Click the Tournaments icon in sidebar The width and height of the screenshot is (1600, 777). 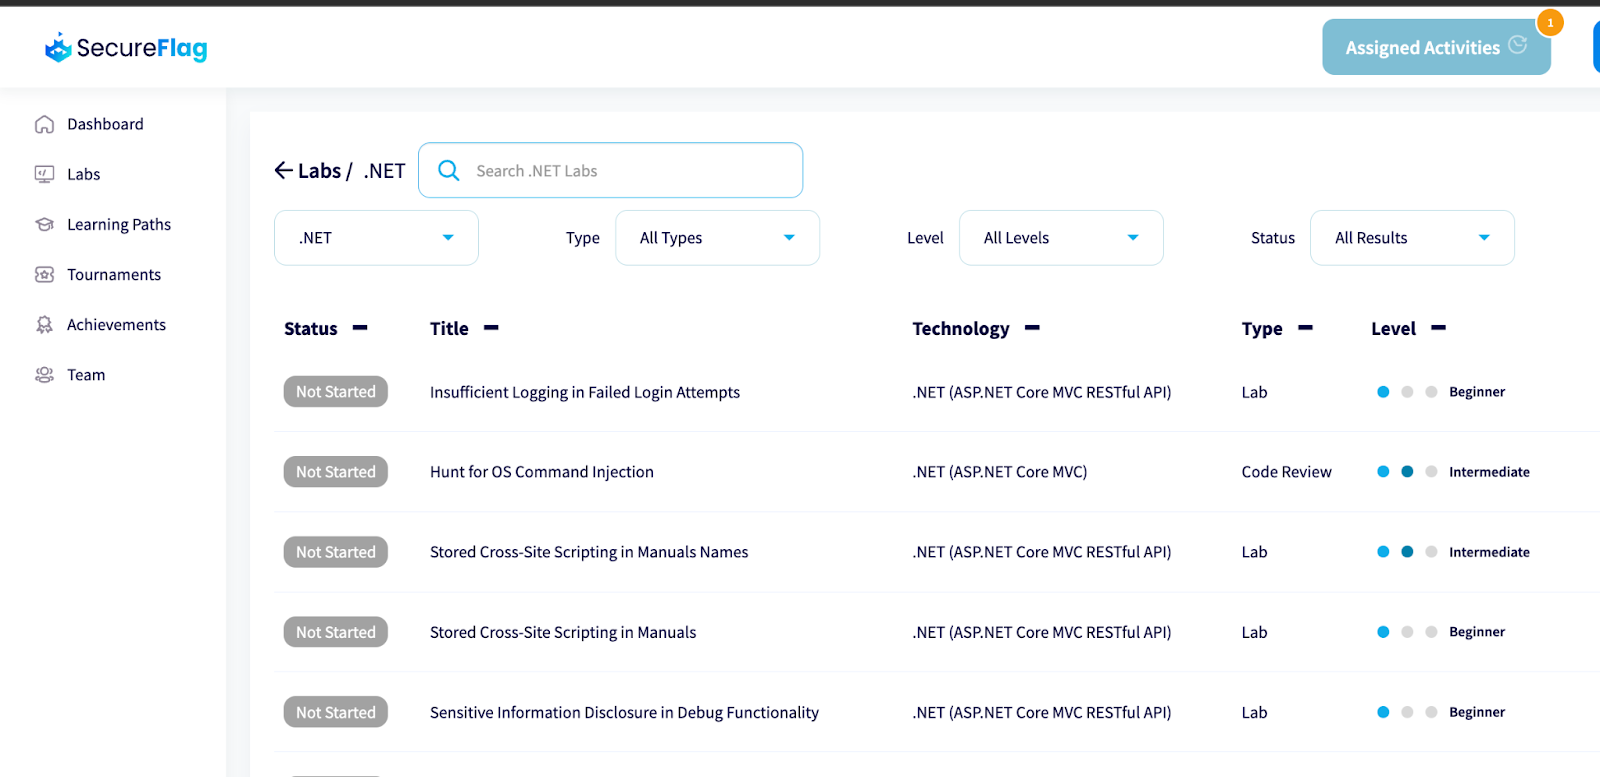pos(44,274)
